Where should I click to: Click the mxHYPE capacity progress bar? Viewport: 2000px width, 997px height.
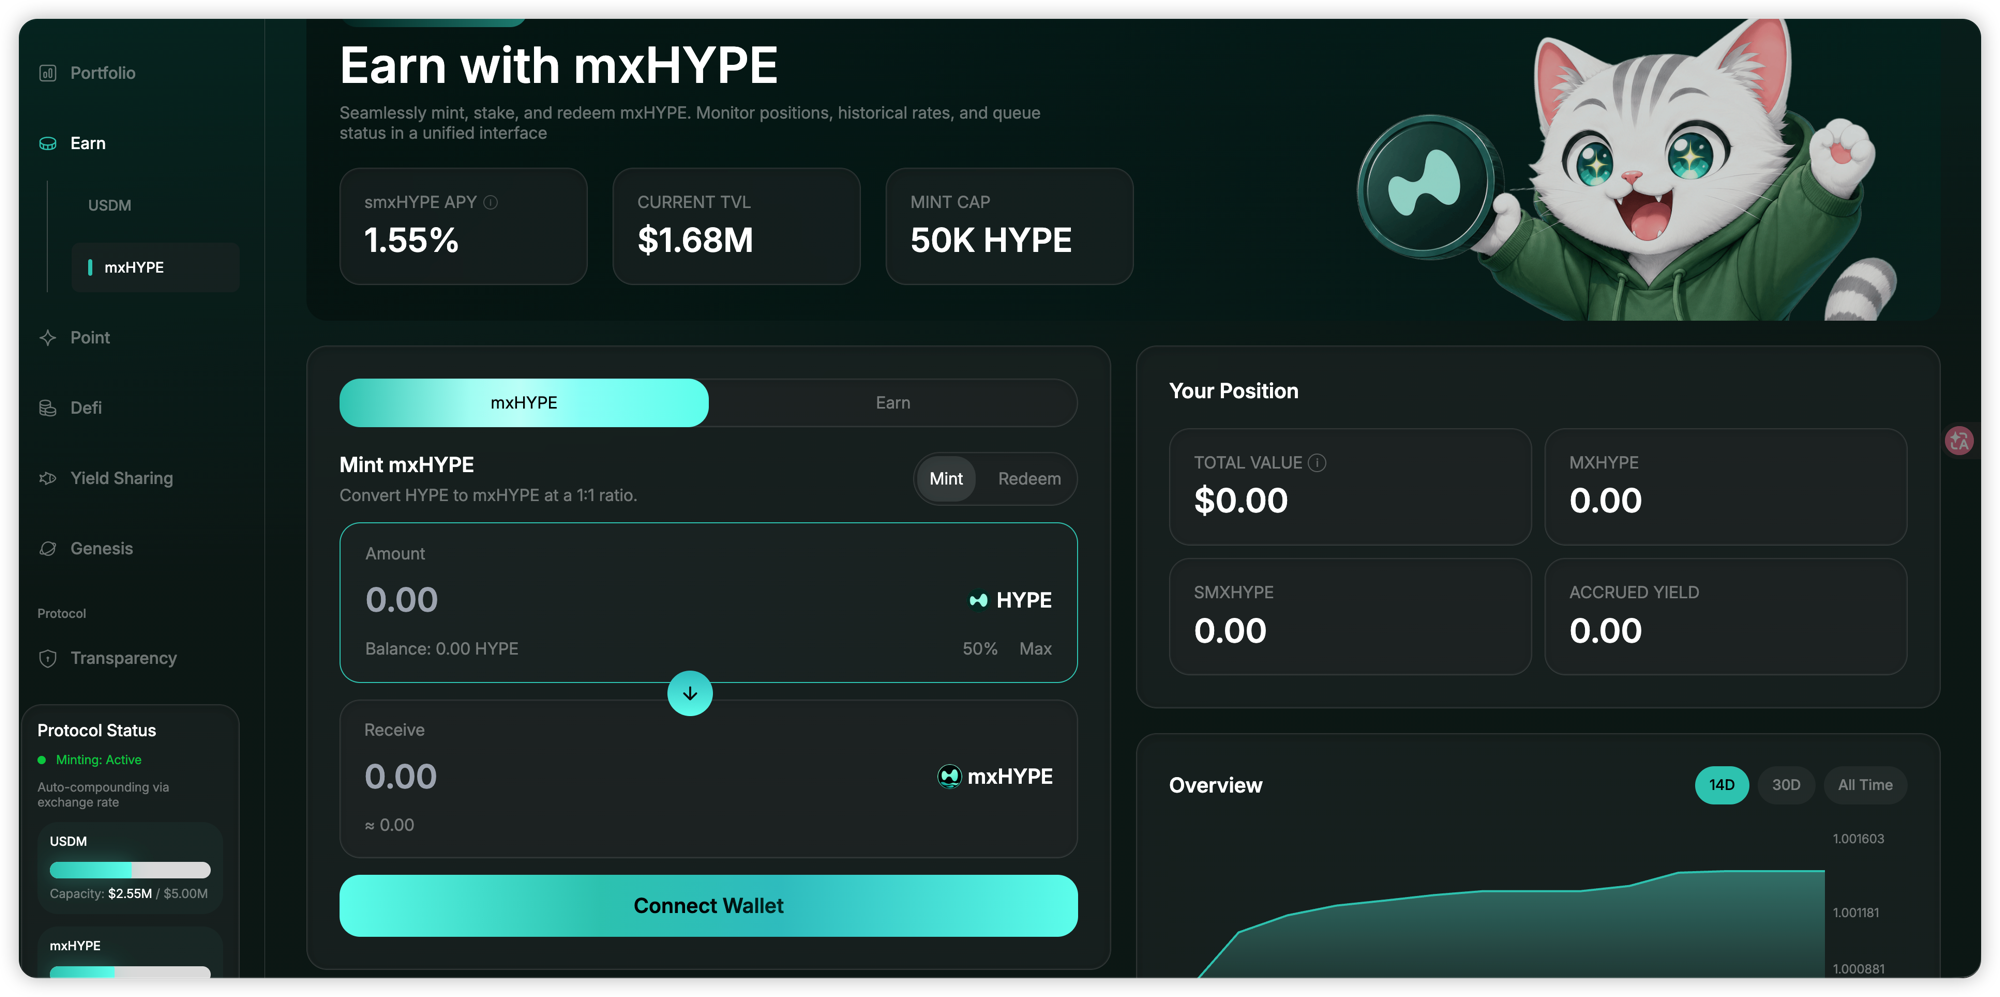tap(130, 972)
